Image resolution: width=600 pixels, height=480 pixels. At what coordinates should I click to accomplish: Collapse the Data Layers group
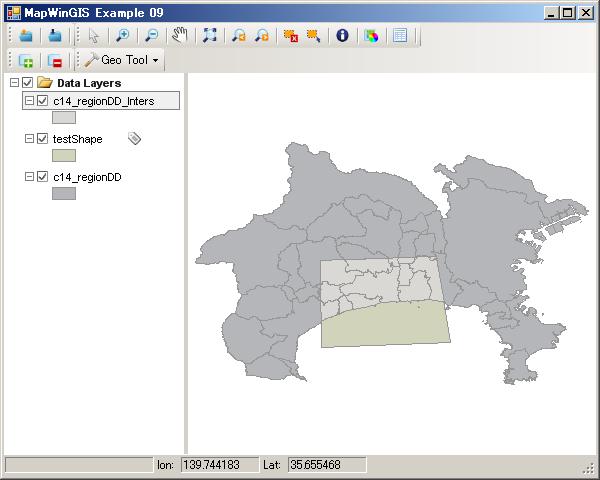13,83
